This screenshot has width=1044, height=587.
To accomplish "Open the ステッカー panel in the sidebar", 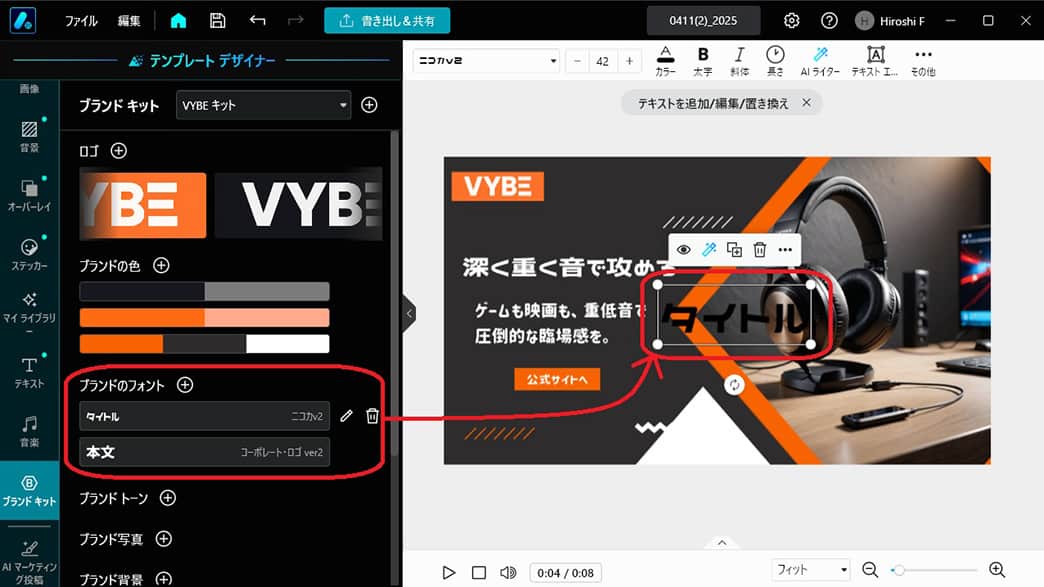I will coord(29,251).
